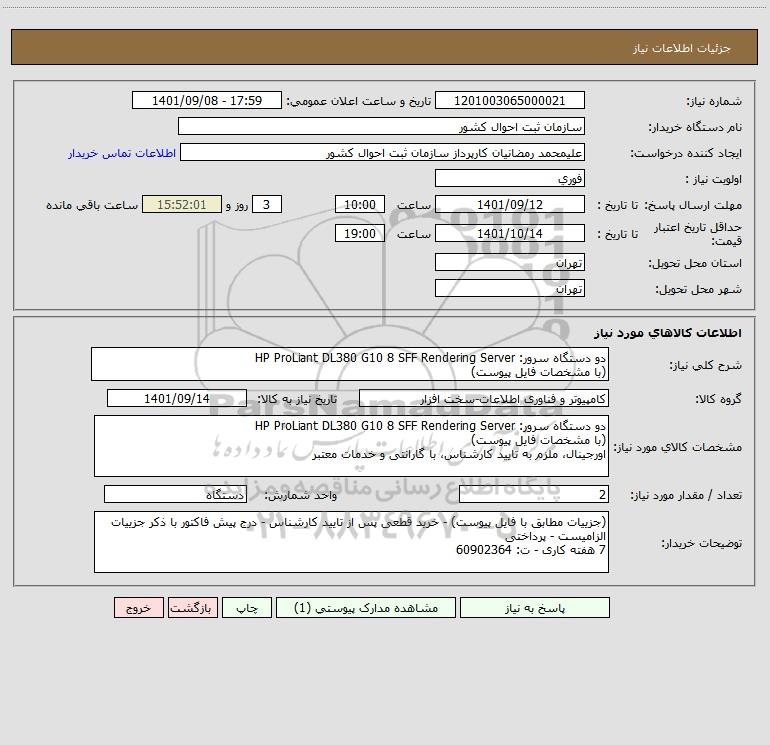Click the 'پاسخ به نیاز' button

[x=535, y=608]
